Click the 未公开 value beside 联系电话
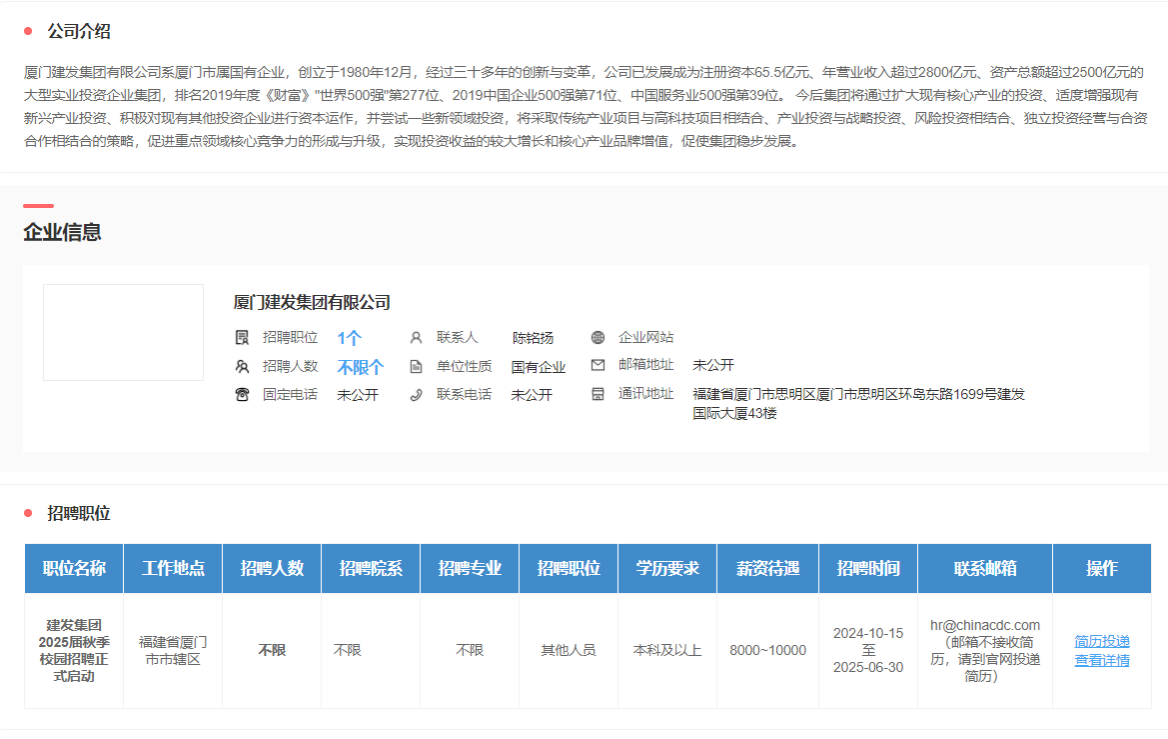1168x739 pixels. [x=532, y=395]
